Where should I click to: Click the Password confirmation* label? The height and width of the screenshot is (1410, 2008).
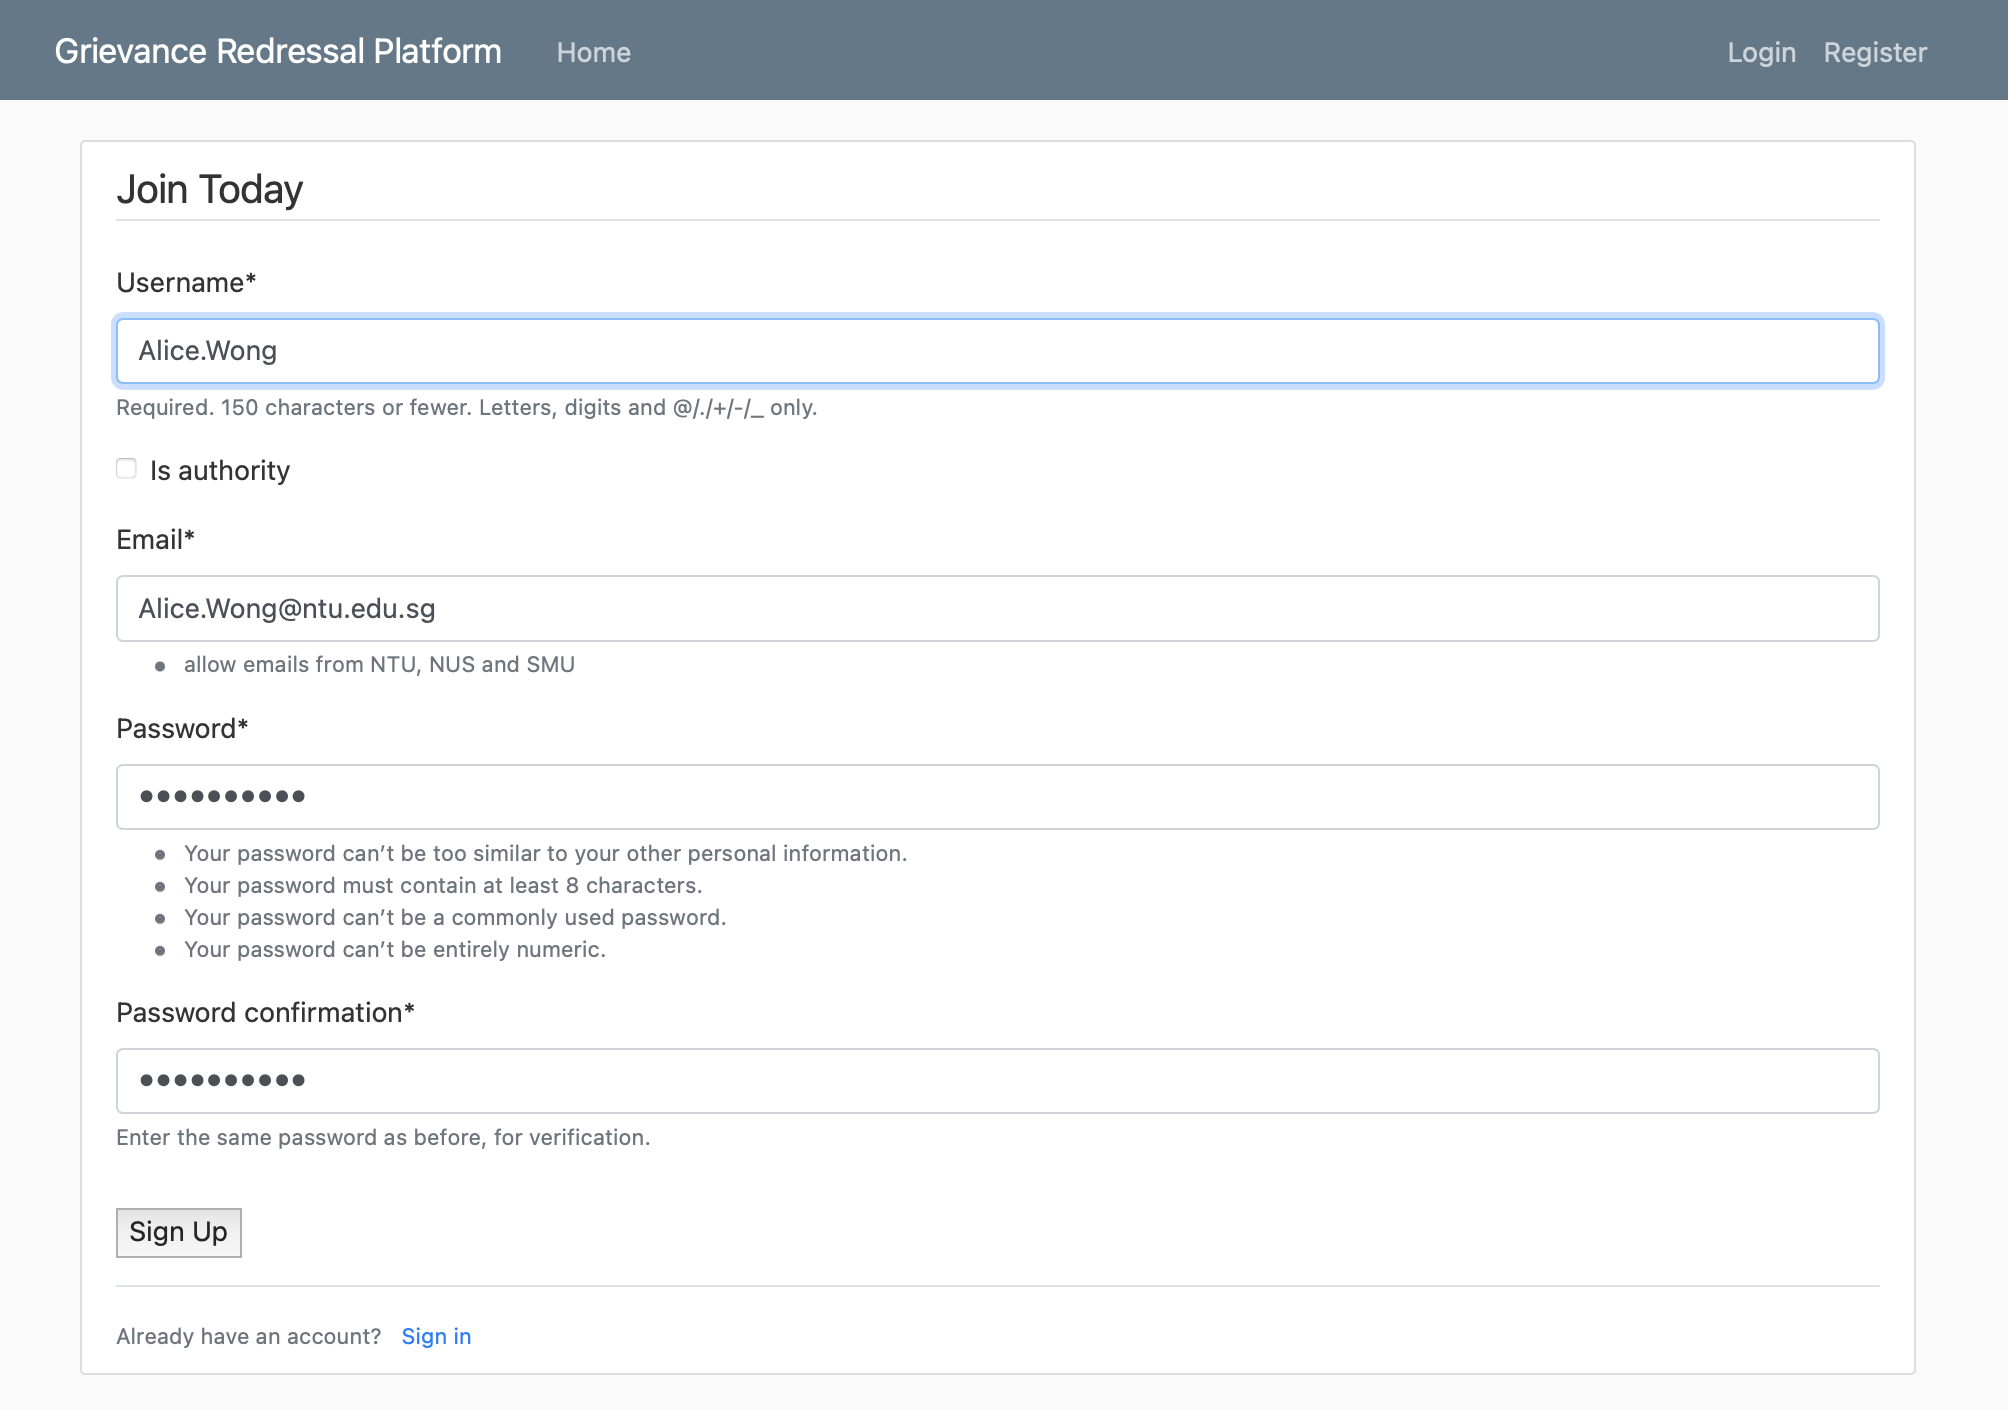point(265,1013)
